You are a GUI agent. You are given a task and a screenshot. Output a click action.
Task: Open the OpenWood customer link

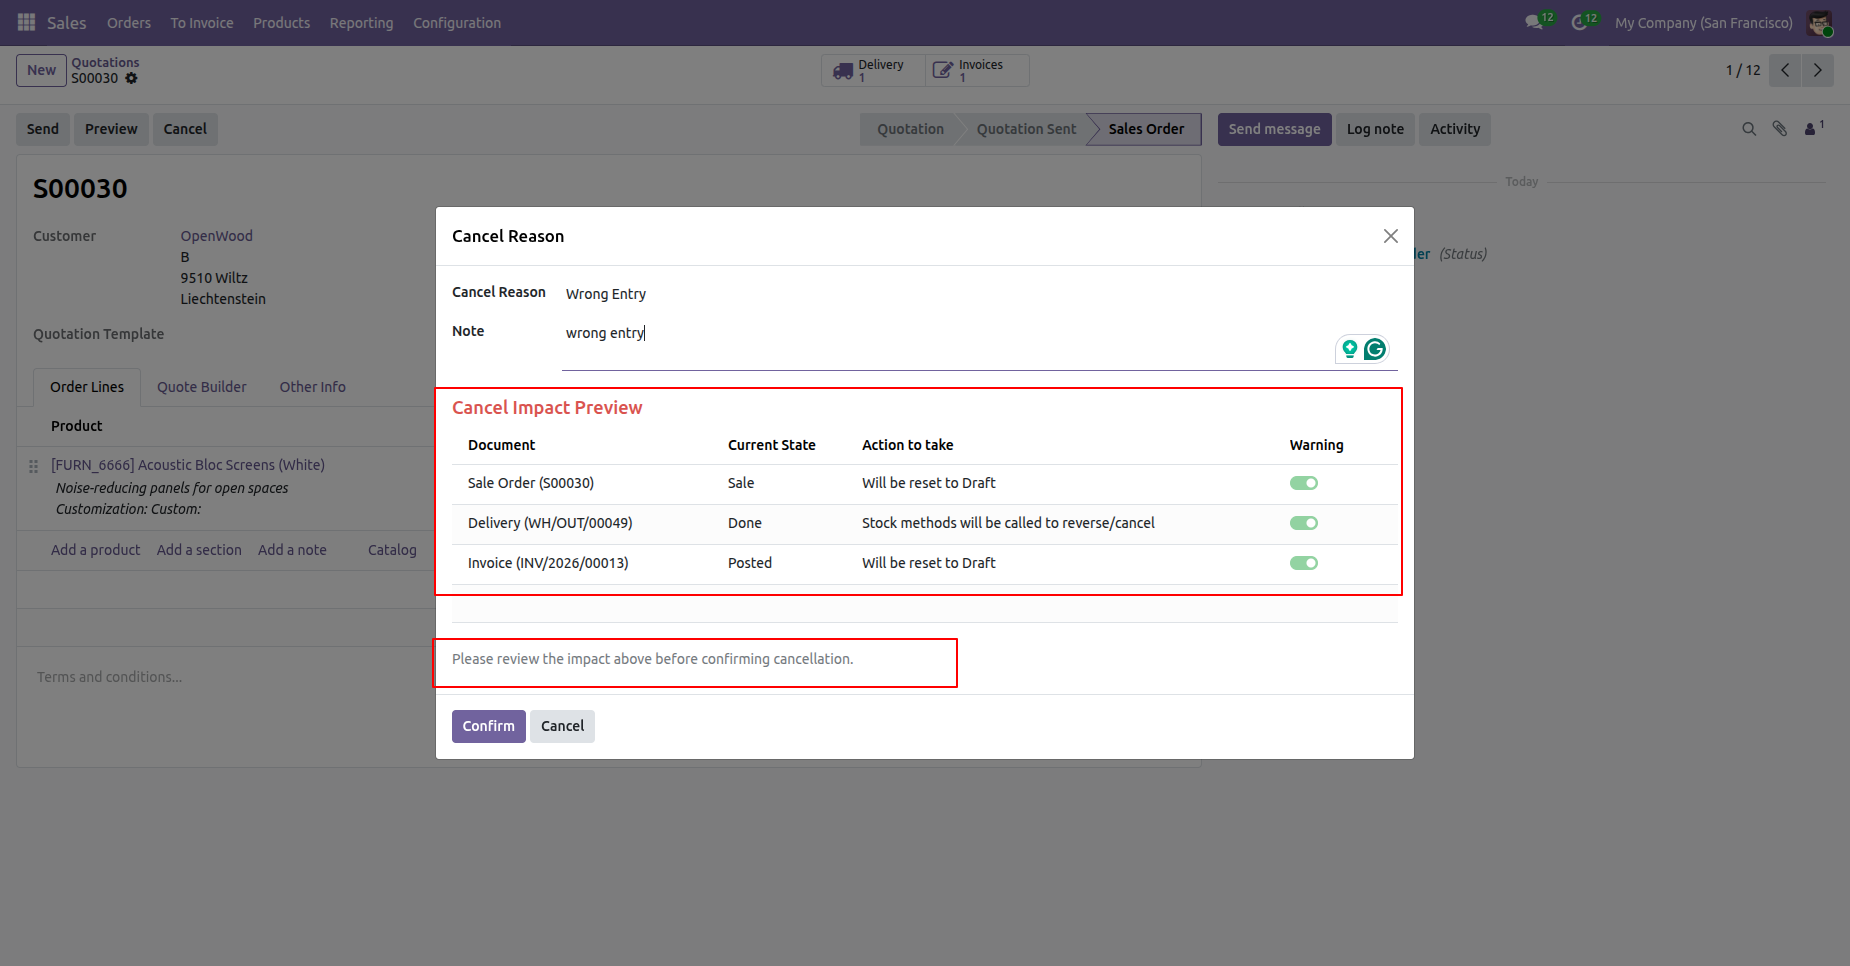pos(216,236)
